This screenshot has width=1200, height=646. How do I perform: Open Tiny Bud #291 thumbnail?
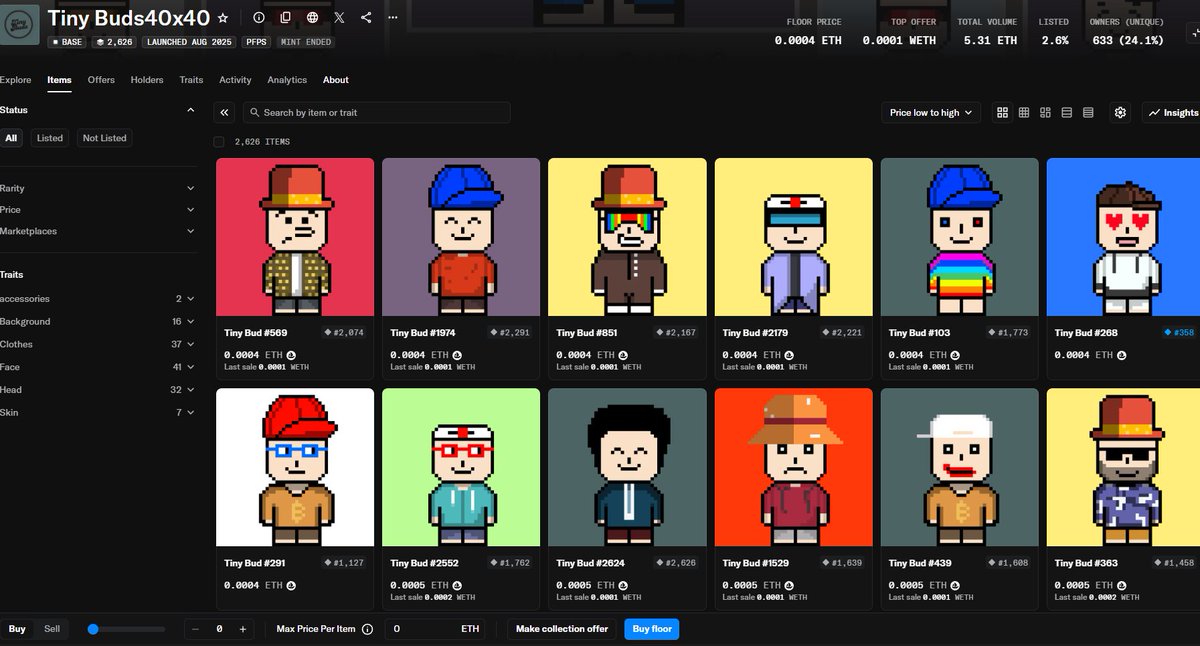point(295,468)
